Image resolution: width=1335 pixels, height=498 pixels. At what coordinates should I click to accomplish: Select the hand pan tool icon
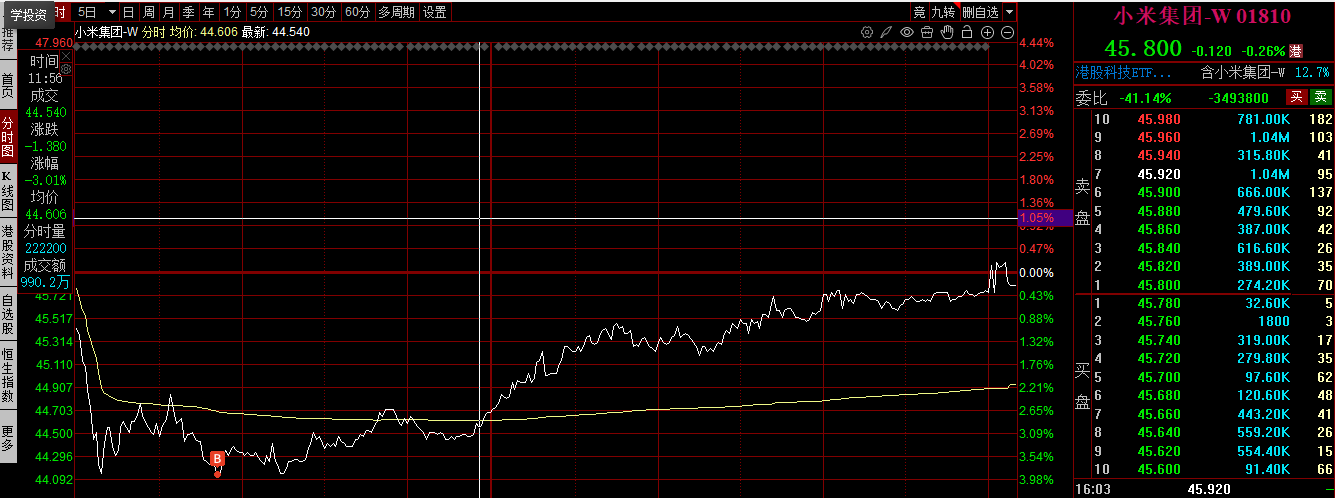(x=947, y=32)
